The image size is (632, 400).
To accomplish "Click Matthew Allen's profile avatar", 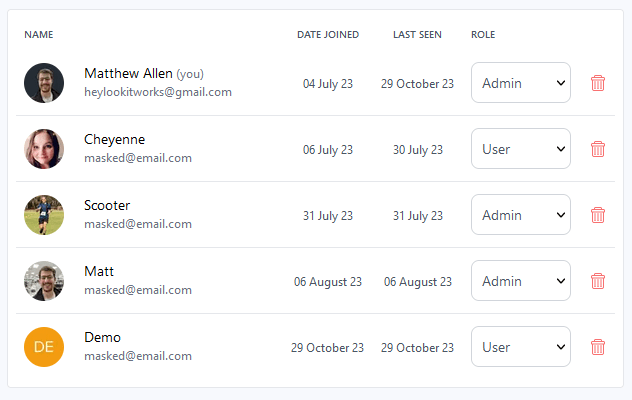I will 44,83.
